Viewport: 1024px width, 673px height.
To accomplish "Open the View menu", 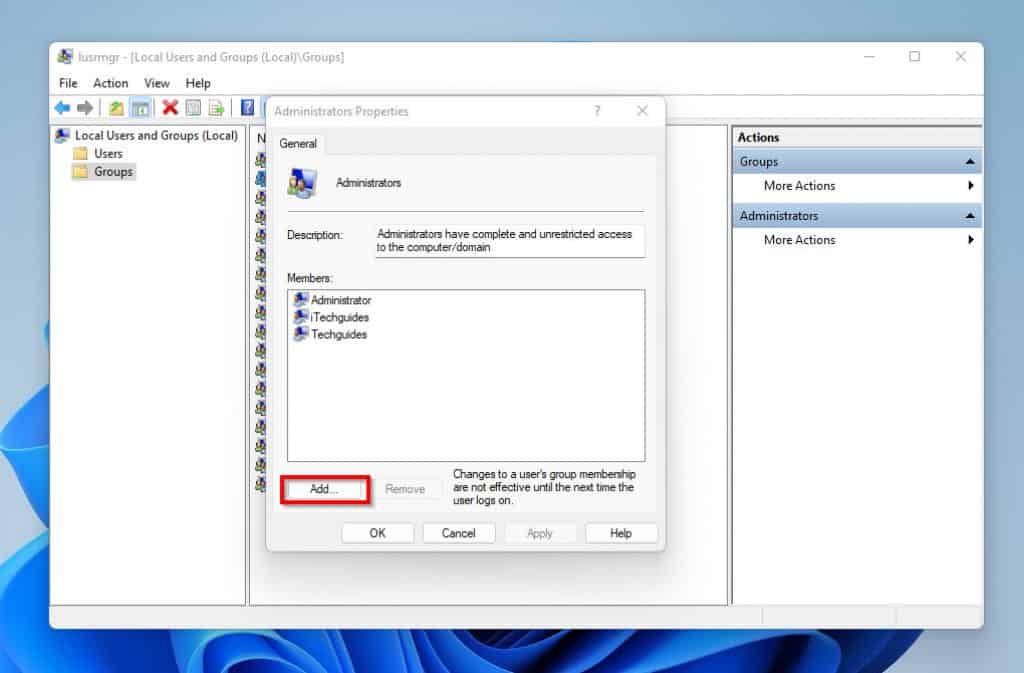I will coord(157,83).
